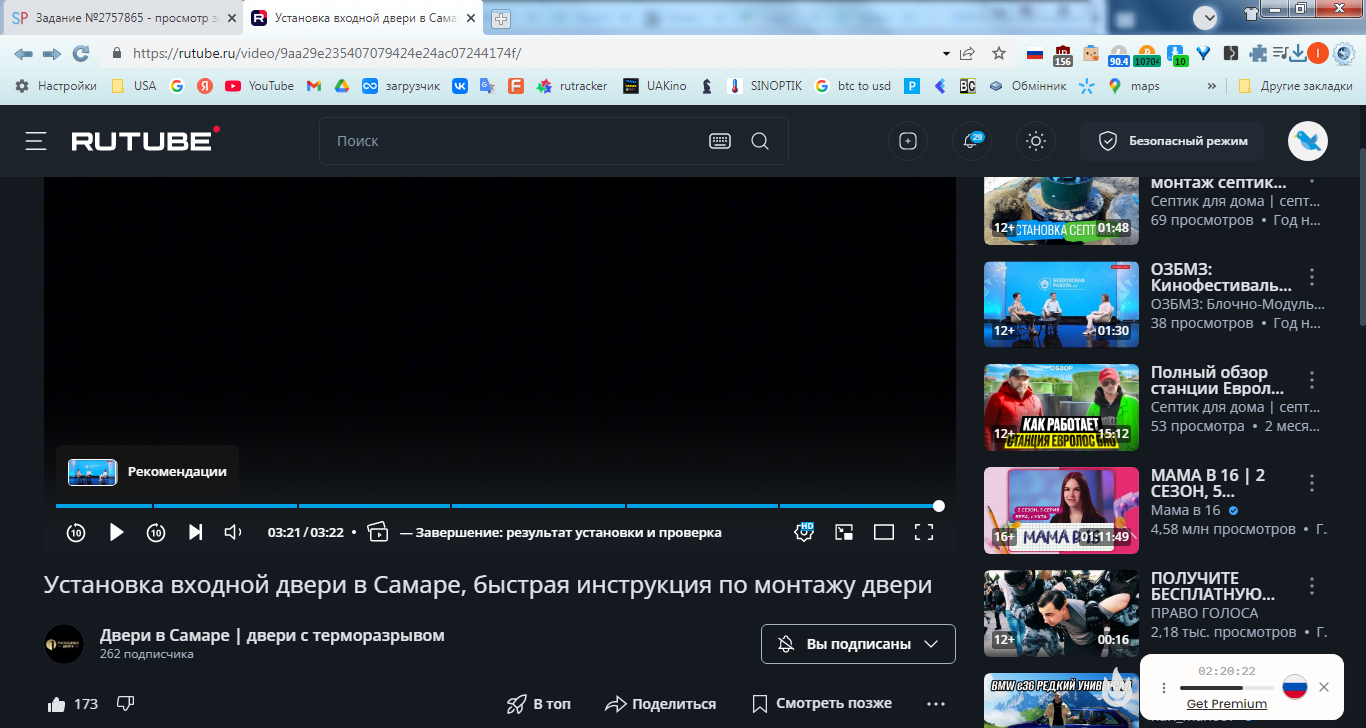Rewind video by 10 seconds

[x=76, y=533]
